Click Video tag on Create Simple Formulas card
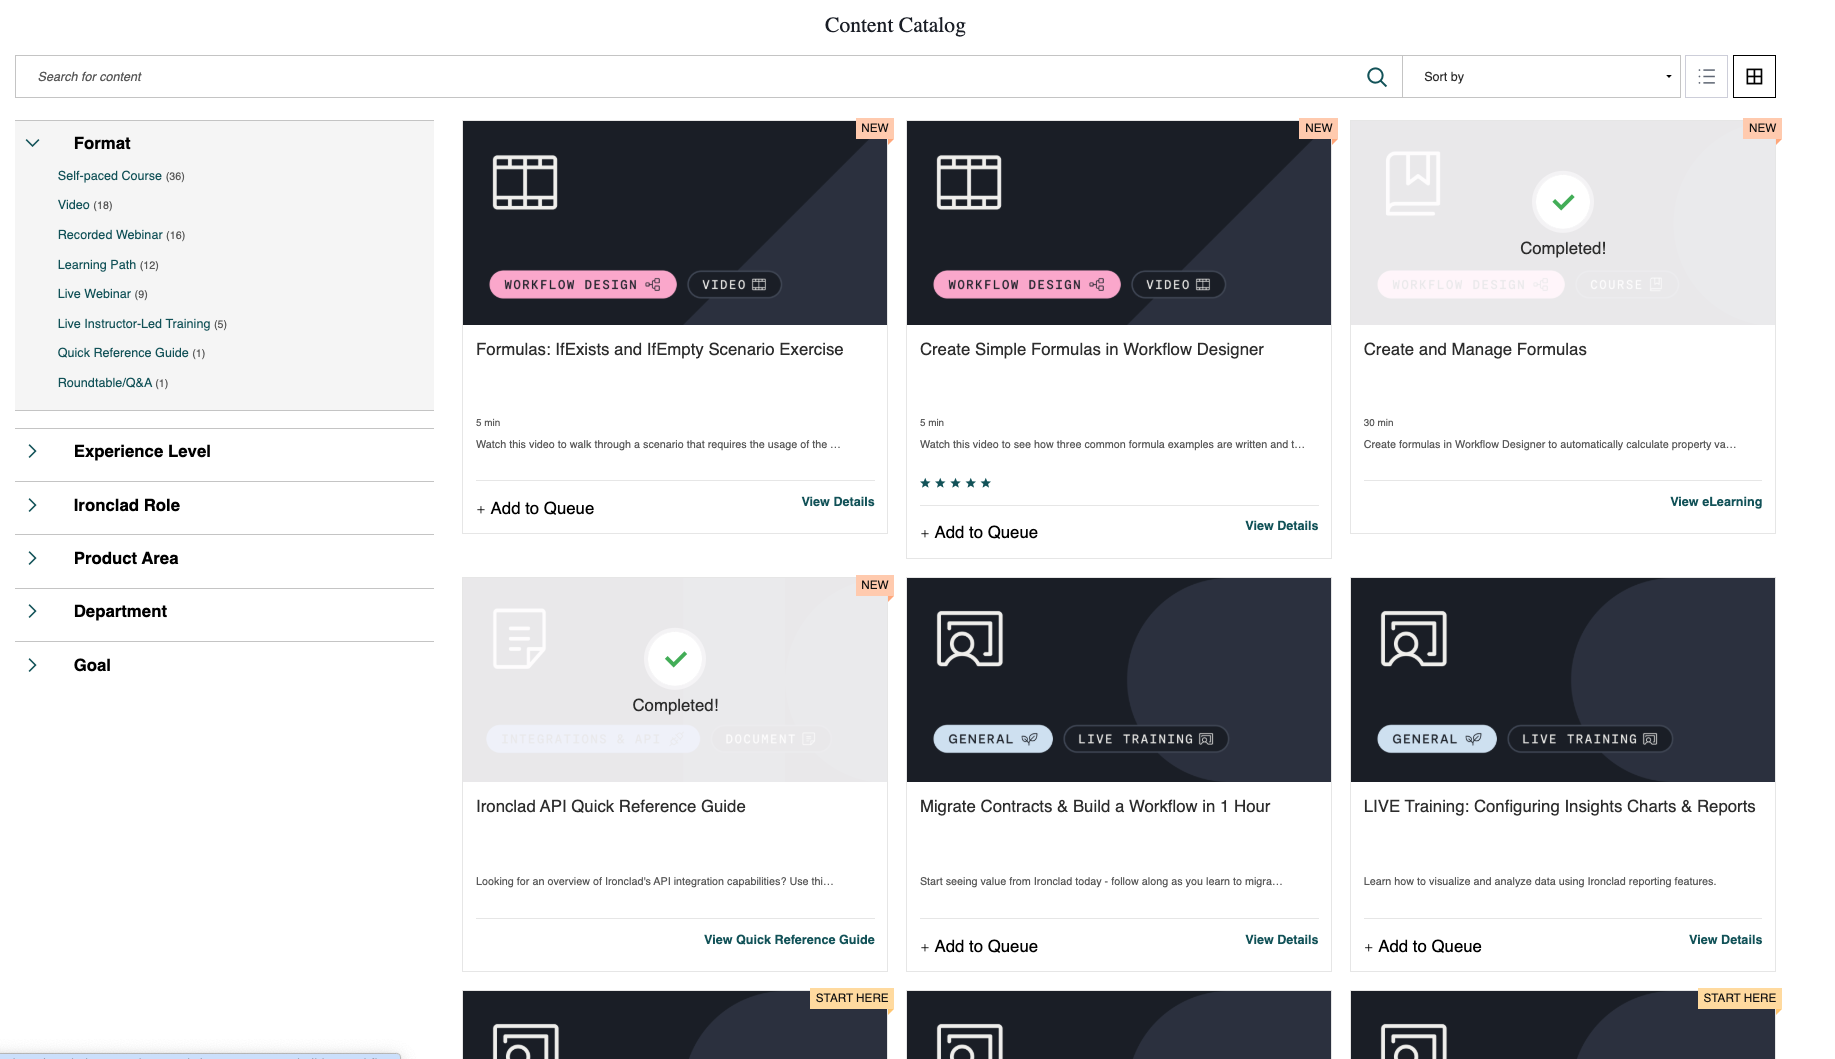Image resolution: width=1835 pixels, height=1059 pixels. point(1178,285)
